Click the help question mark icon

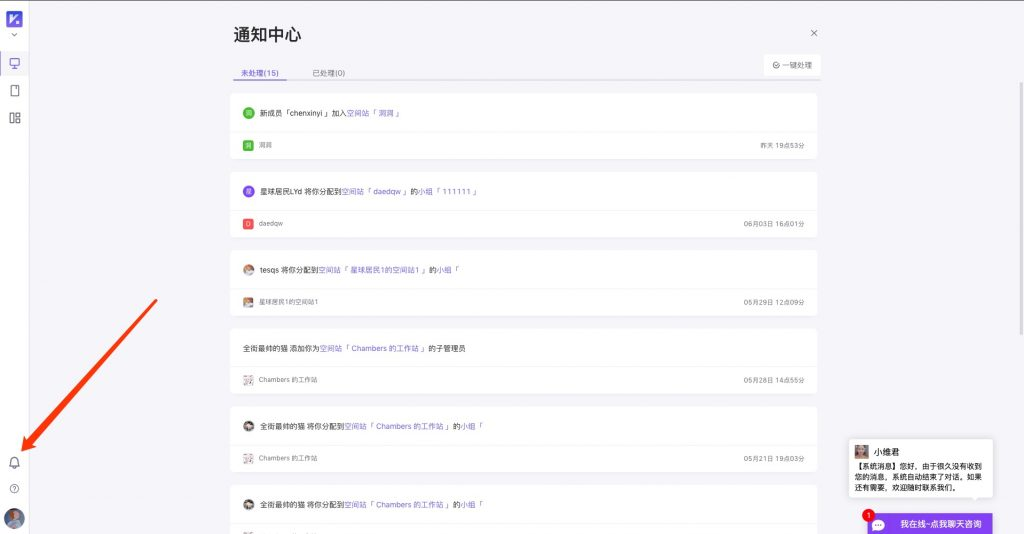click(14, 489)
